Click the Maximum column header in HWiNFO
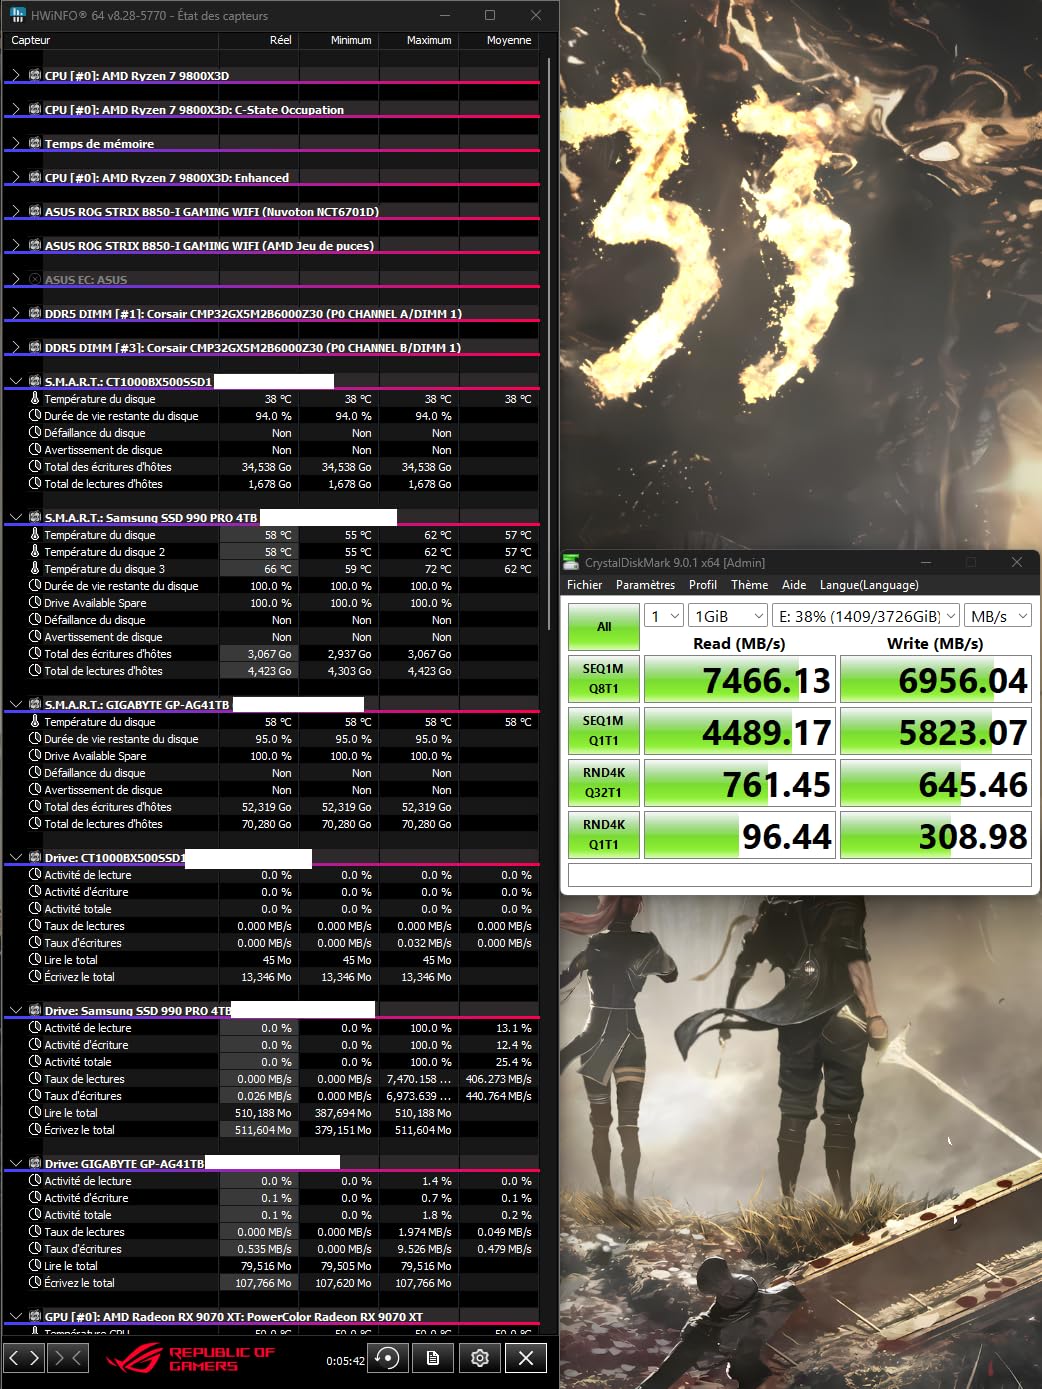The height and width of the screenshot is (1389, 1042). click(x=429, y=40)
